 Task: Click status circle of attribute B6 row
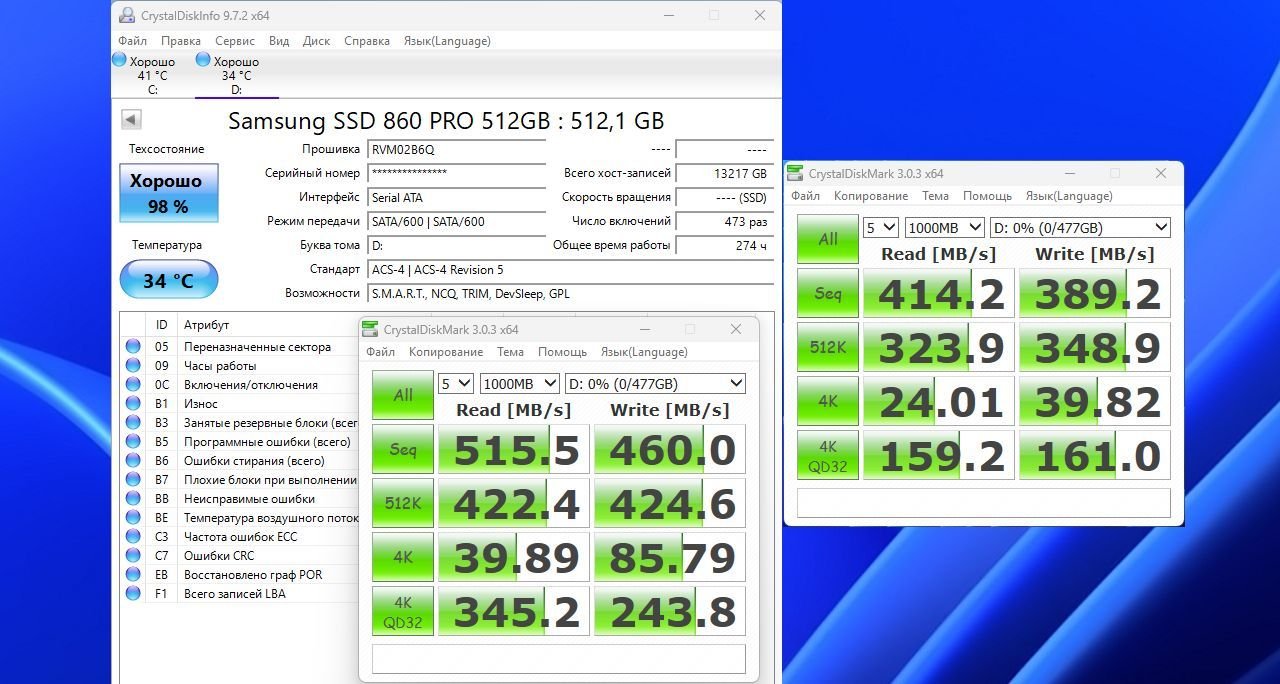[x=133, y=461]
